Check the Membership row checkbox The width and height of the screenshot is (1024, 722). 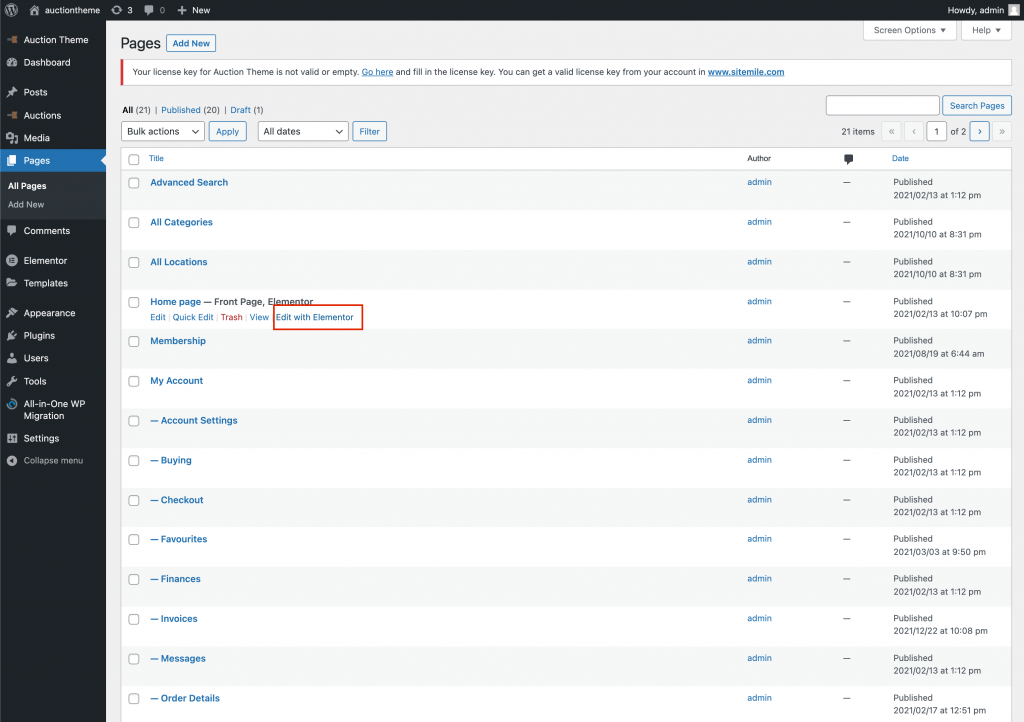click(134, 341)
